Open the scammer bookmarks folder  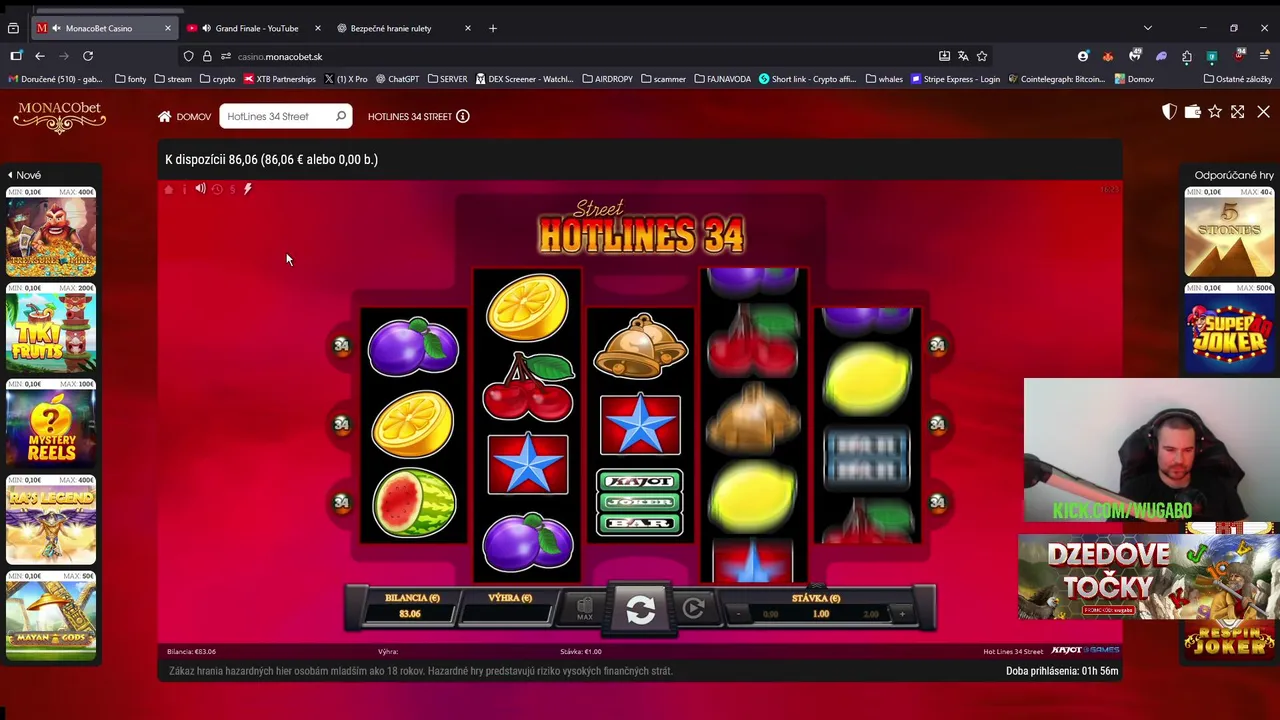pos(663,79)
